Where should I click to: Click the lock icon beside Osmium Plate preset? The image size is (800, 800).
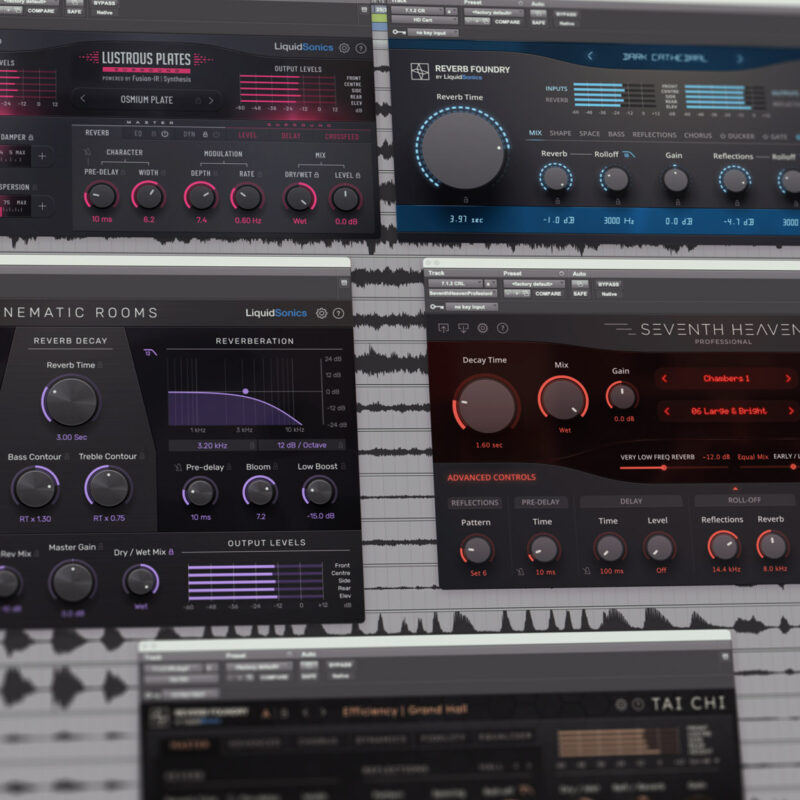pyautogui.click(x=198, y=101)
